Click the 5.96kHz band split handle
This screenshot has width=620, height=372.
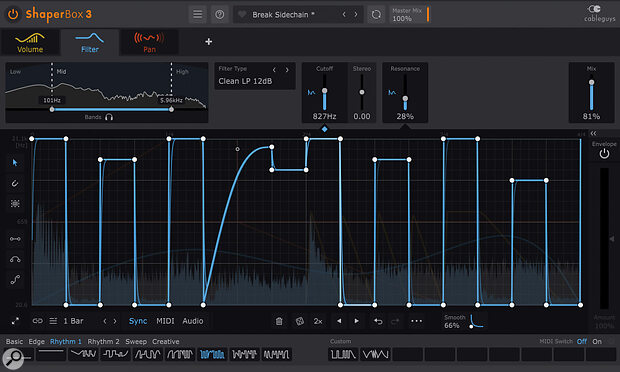(x=171, y=110)
